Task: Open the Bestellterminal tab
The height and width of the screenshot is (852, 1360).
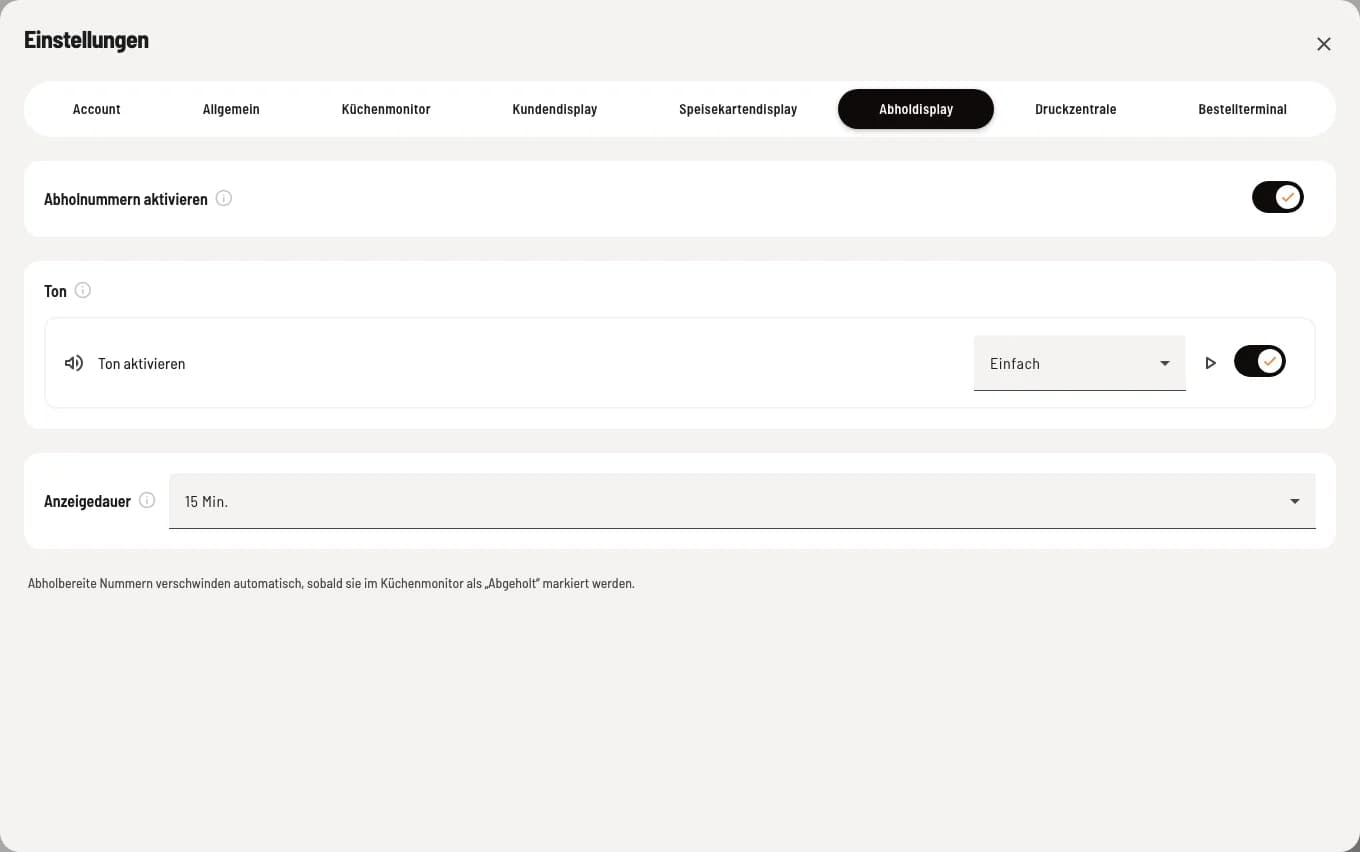Action: point(1243,109)
